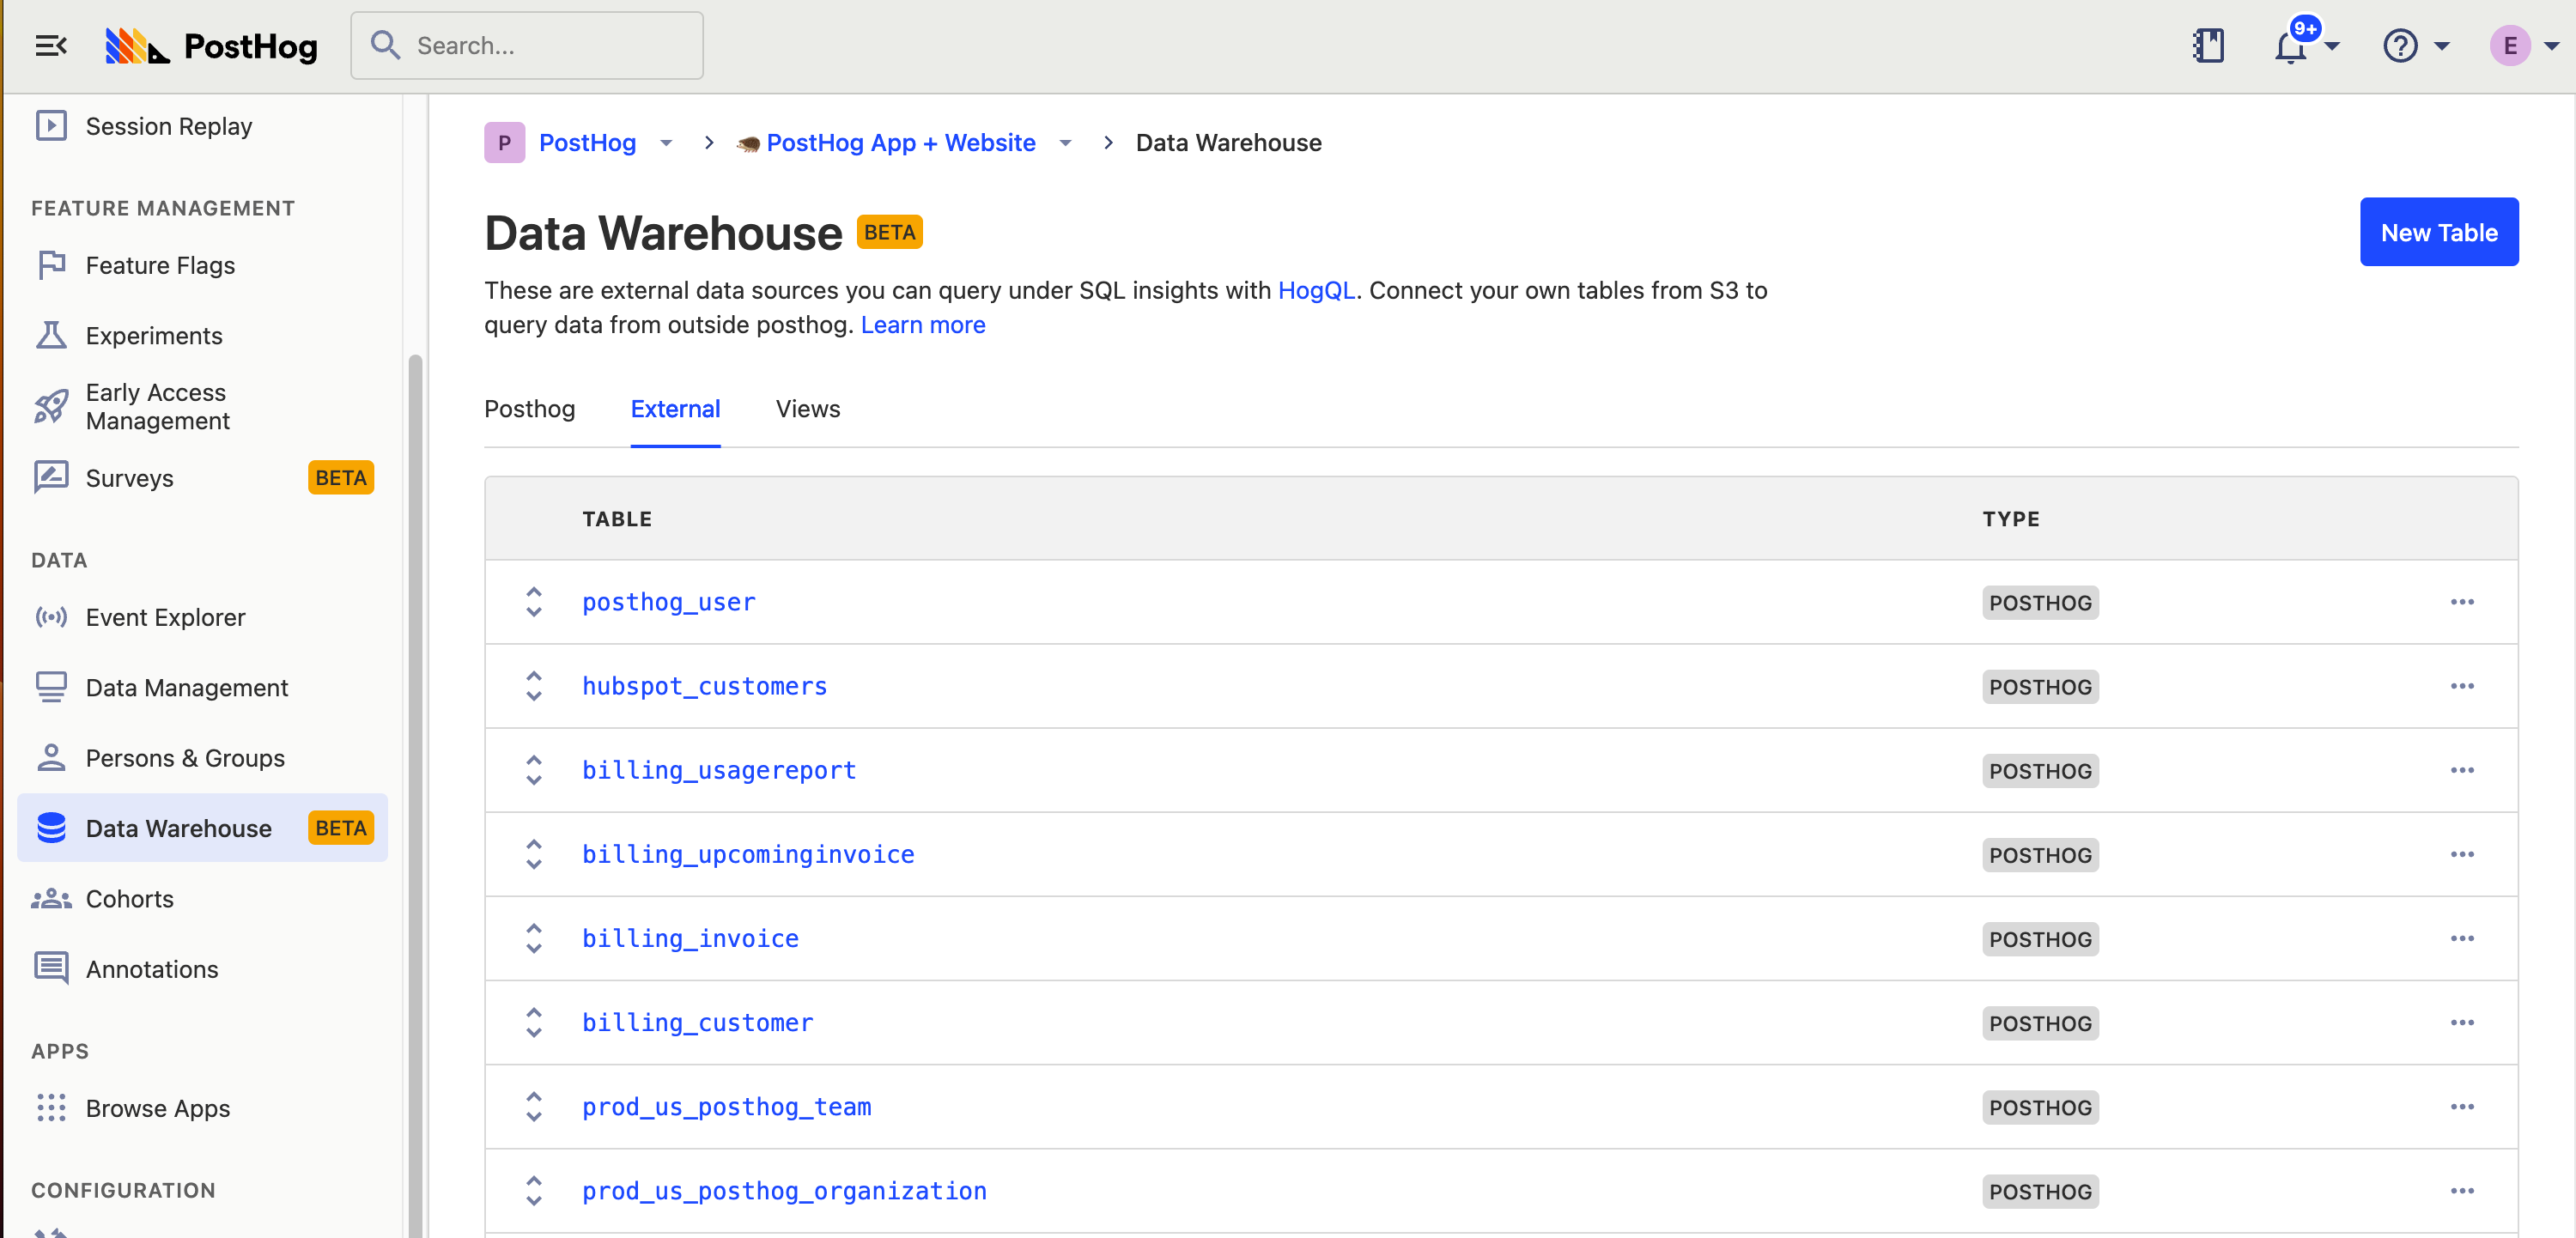Open the Cohorts page
2576x1238 pixels.
click(129, 898)
